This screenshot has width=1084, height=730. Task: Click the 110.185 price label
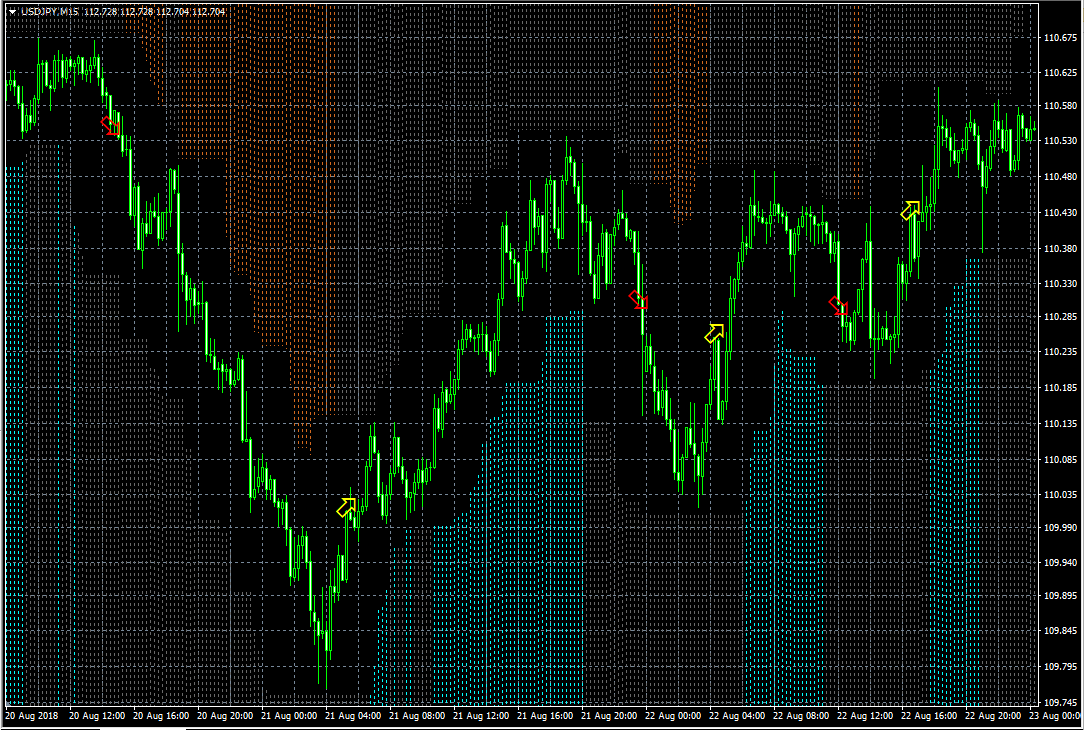[x=1060, y=387]
